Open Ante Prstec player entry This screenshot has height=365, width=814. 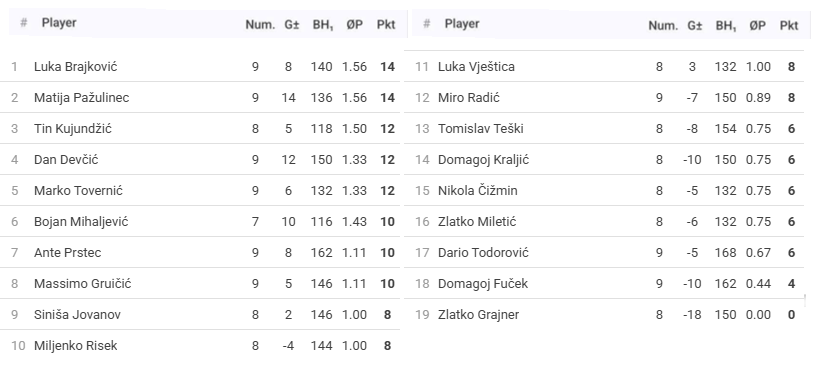pyautogui.click(x=67, y=252)
